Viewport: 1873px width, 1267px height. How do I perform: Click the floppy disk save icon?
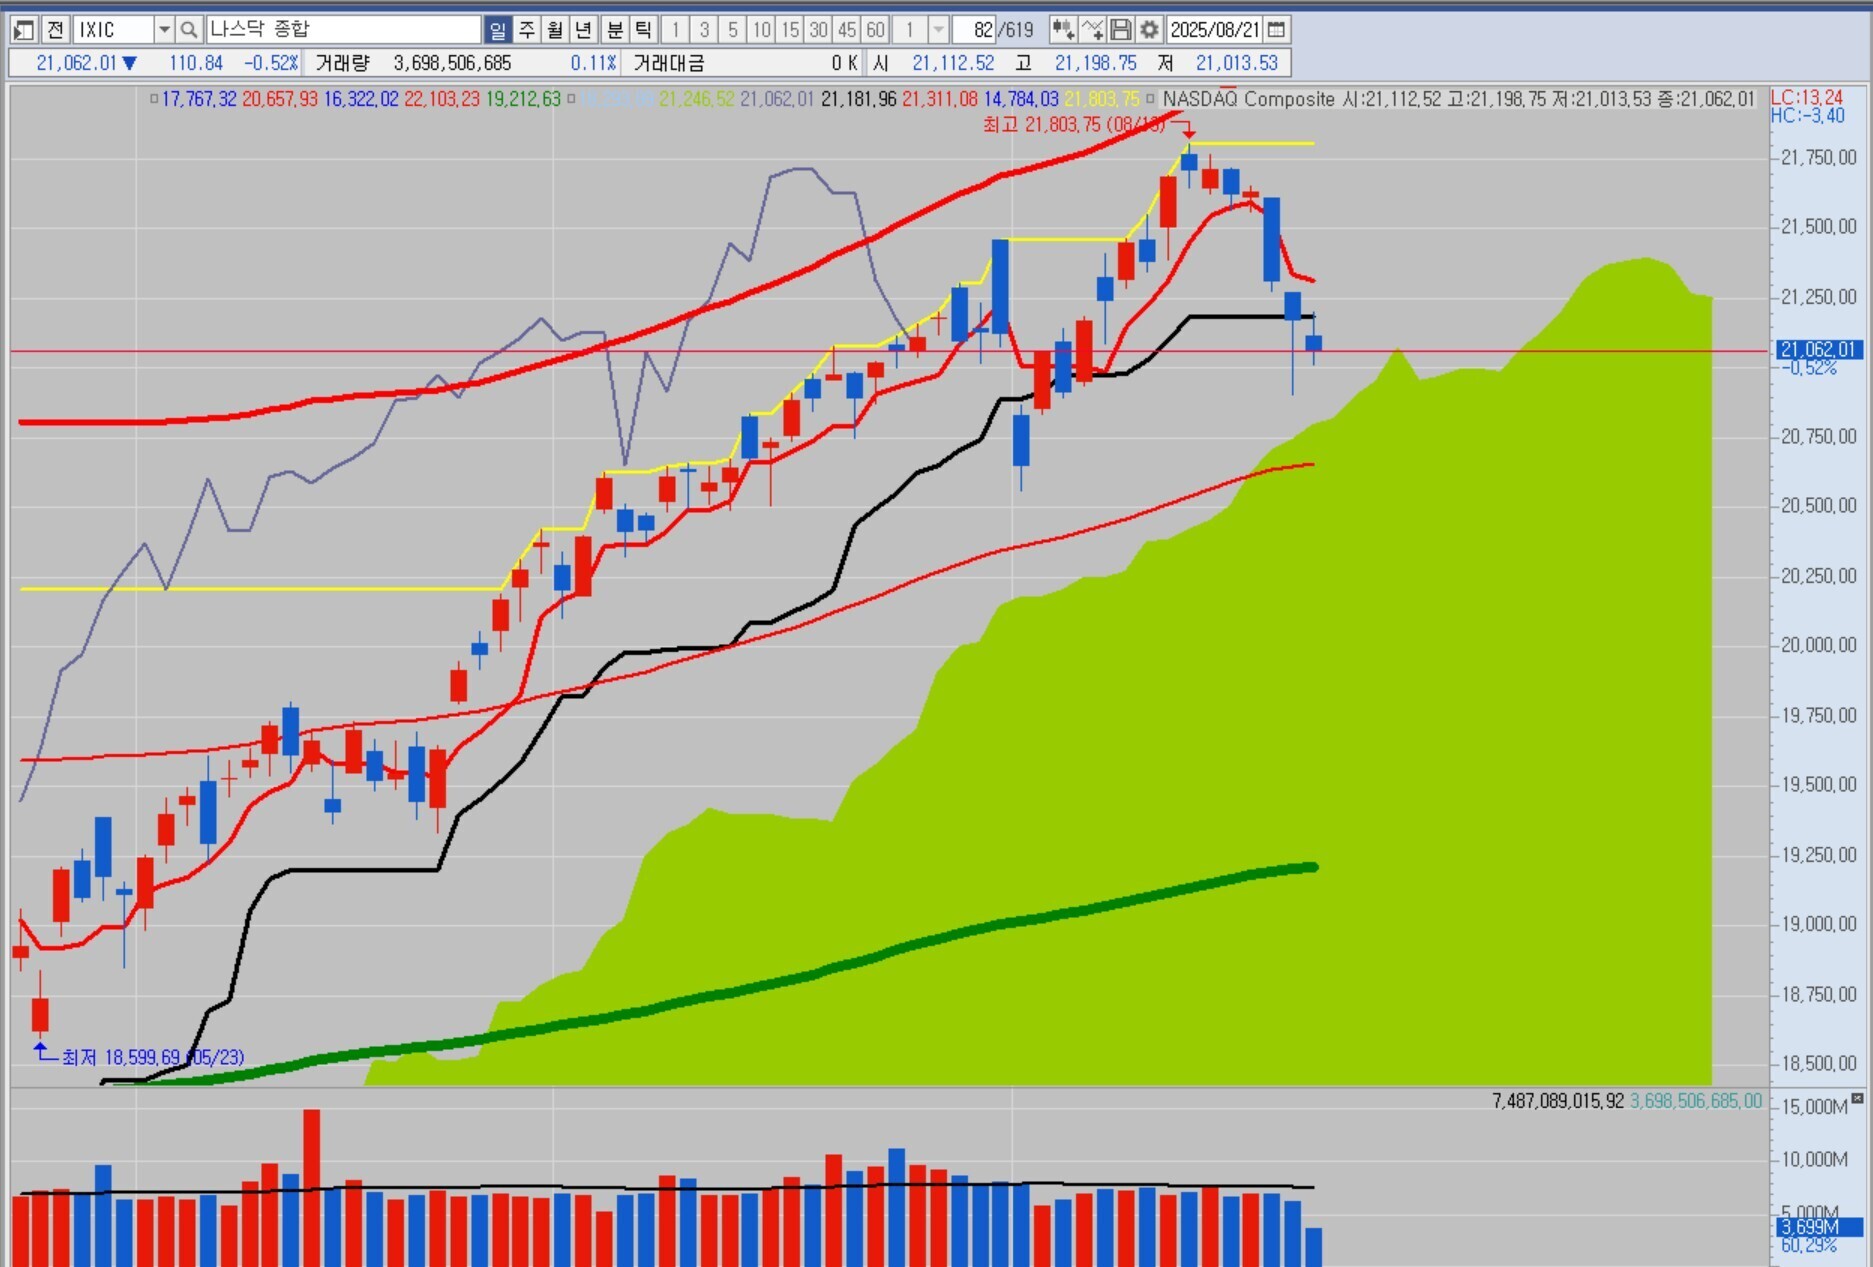click(x=1121, y=30)
